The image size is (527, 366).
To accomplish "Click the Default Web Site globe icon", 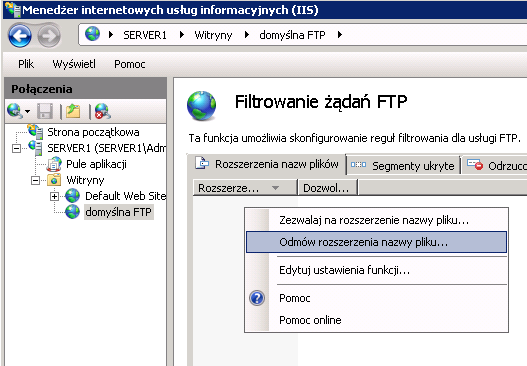I will pyautogui.click(x=73, y=196).
